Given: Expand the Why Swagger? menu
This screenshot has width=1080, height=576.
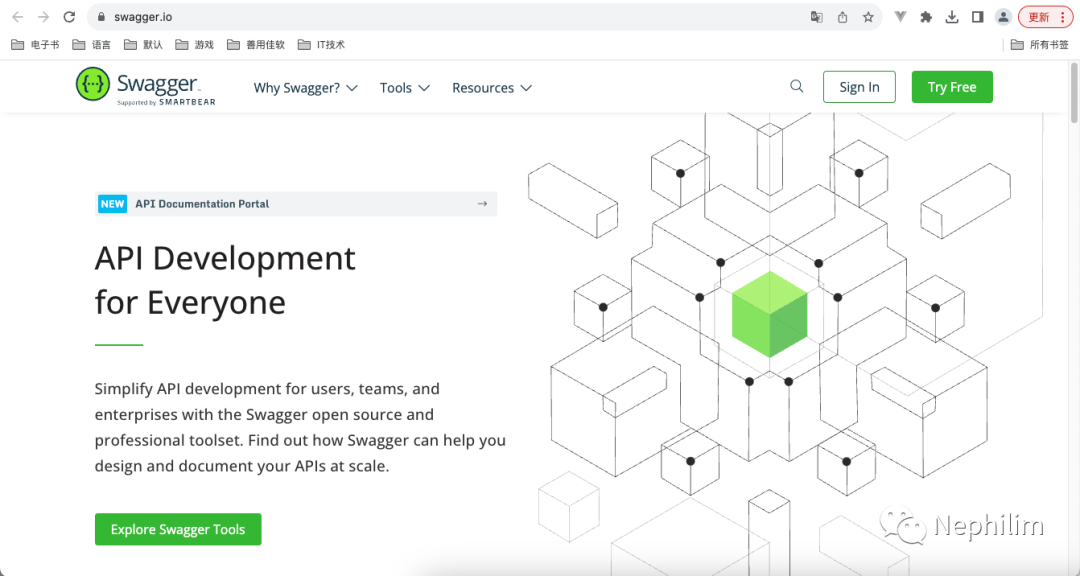Looking at the screenshot, I should click(x=305, y=88).
